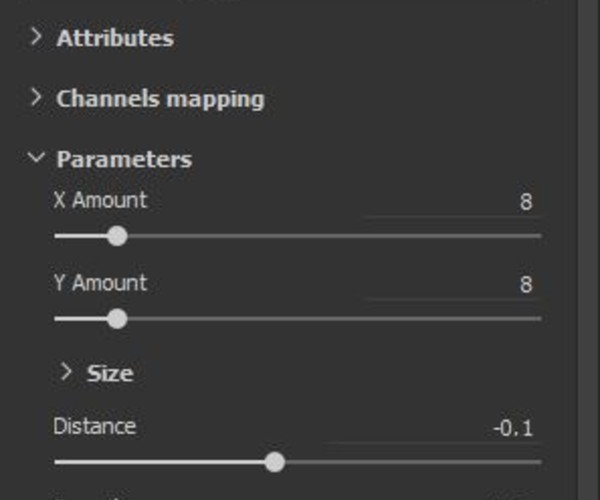
Task: Click the Distance label
Action: [94, 426]
